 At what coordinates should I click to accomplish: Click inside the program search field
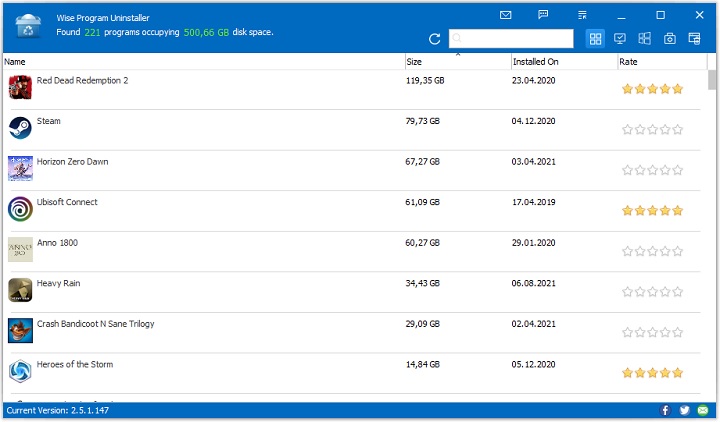coord(516,39)
